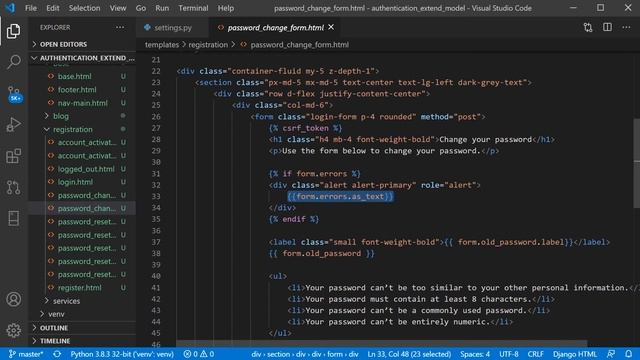The image size is (640, 360).
Task: Open the Terminal menu
Action: pyautogui.click(x=193, y=8)
